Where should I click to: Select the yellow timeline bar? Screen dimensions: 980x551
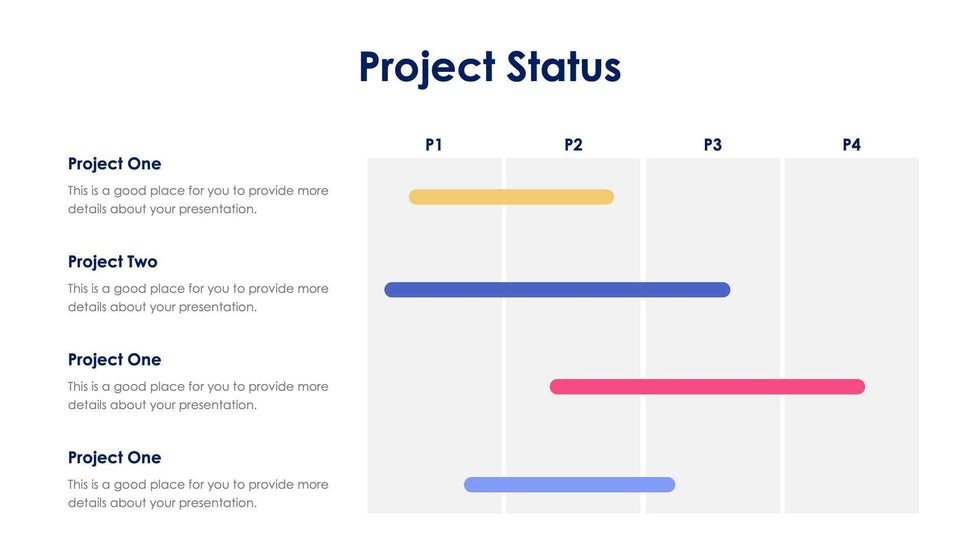click(511, 197)
